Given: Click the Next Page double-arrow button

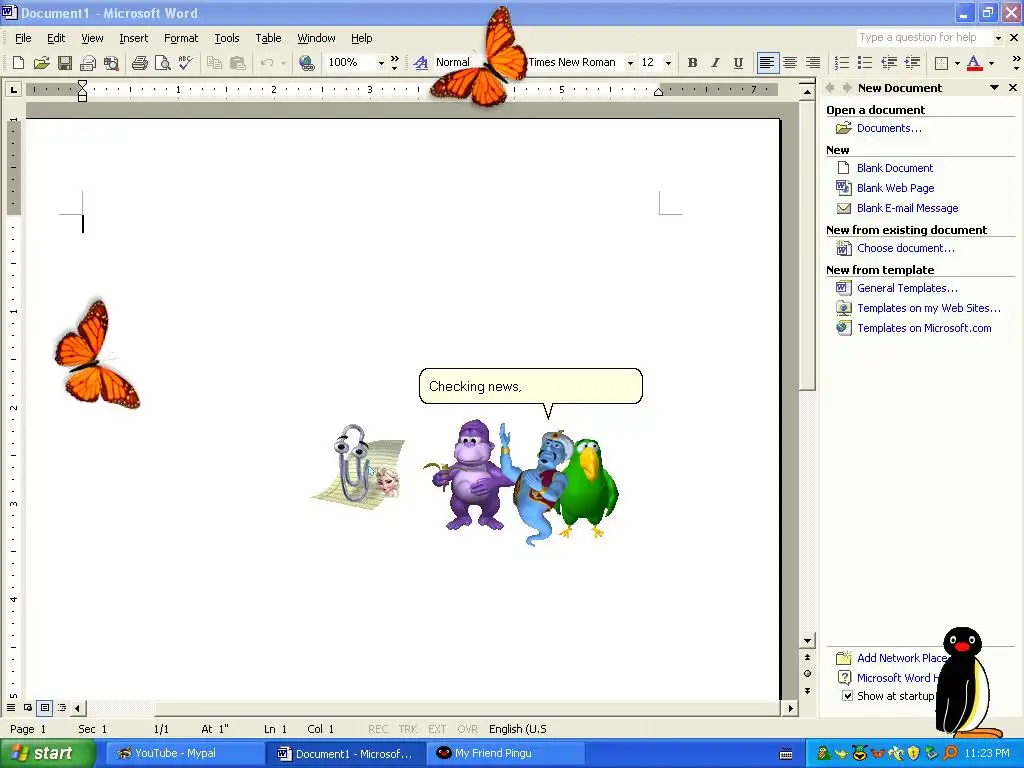Looking at the screenshot, I should (x=808, y=690).
